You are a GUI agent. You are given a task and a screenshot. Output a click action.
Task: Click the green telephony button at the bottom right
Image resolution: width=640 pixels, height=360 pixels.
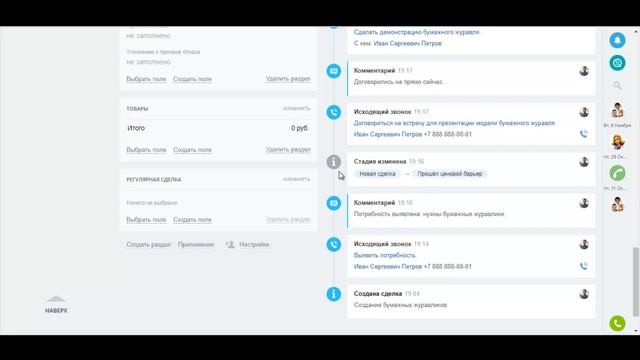(x=617, y=324)
